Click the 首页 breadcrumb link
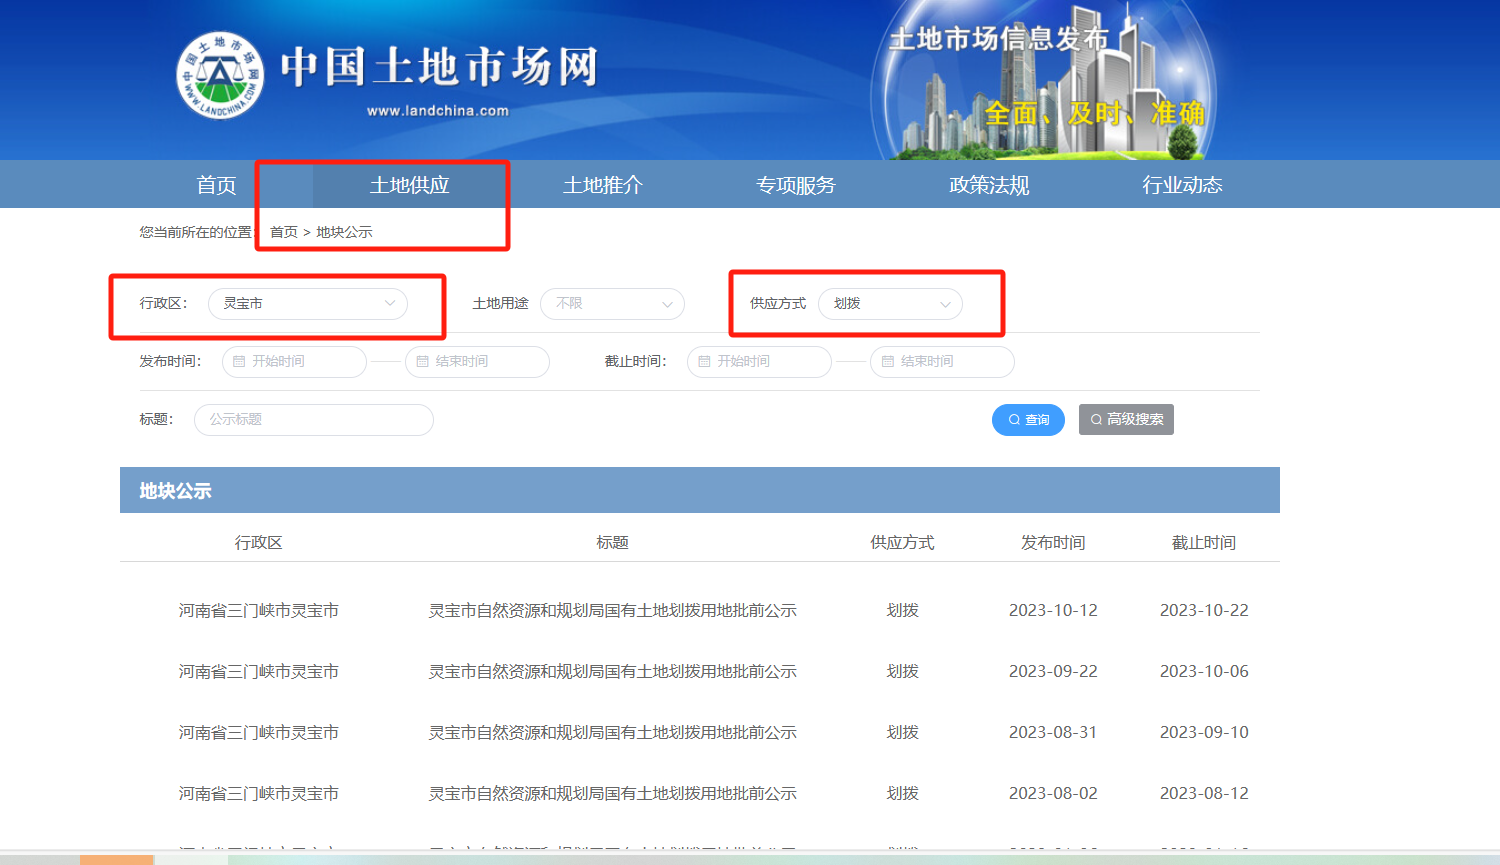This screenshot has width=1500, height=865. (x=284, y=232)
